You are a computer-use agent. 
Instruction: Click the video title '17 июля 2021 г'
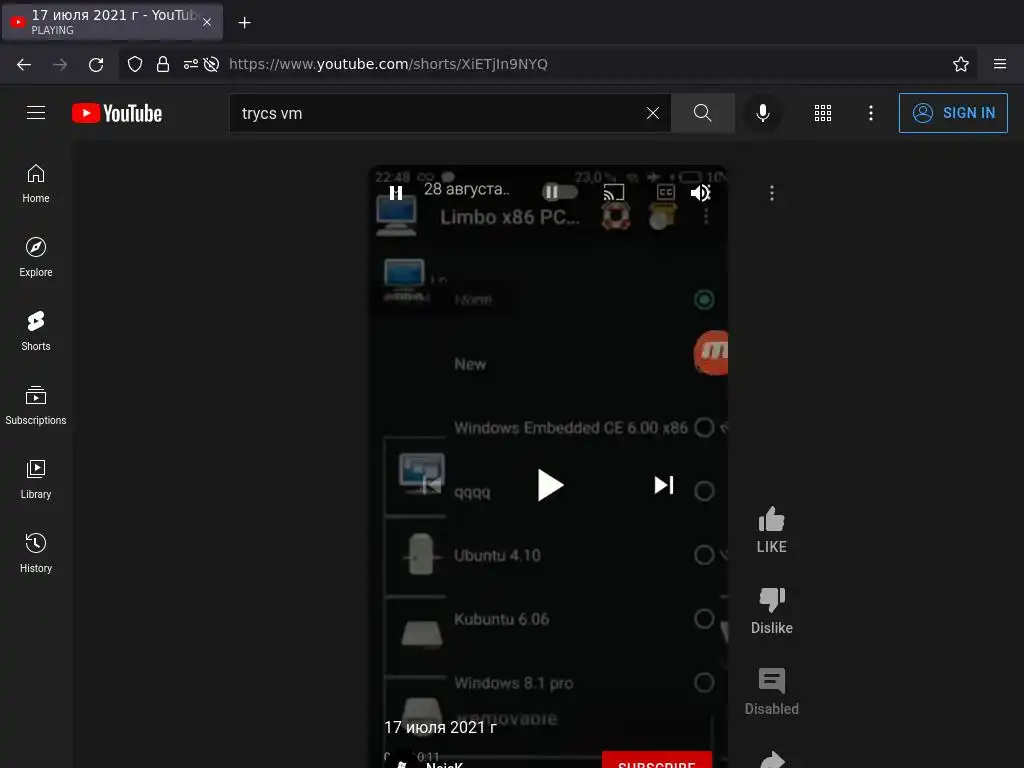pyautogui.click(x=440, y=728)
